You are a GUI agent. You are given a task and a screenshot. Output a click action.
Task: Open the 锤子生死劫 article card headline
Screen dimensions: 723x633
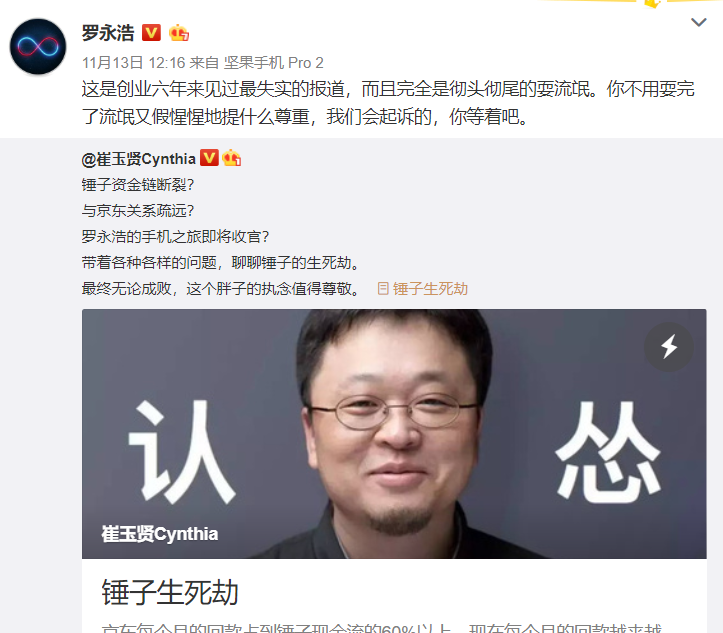170,592
